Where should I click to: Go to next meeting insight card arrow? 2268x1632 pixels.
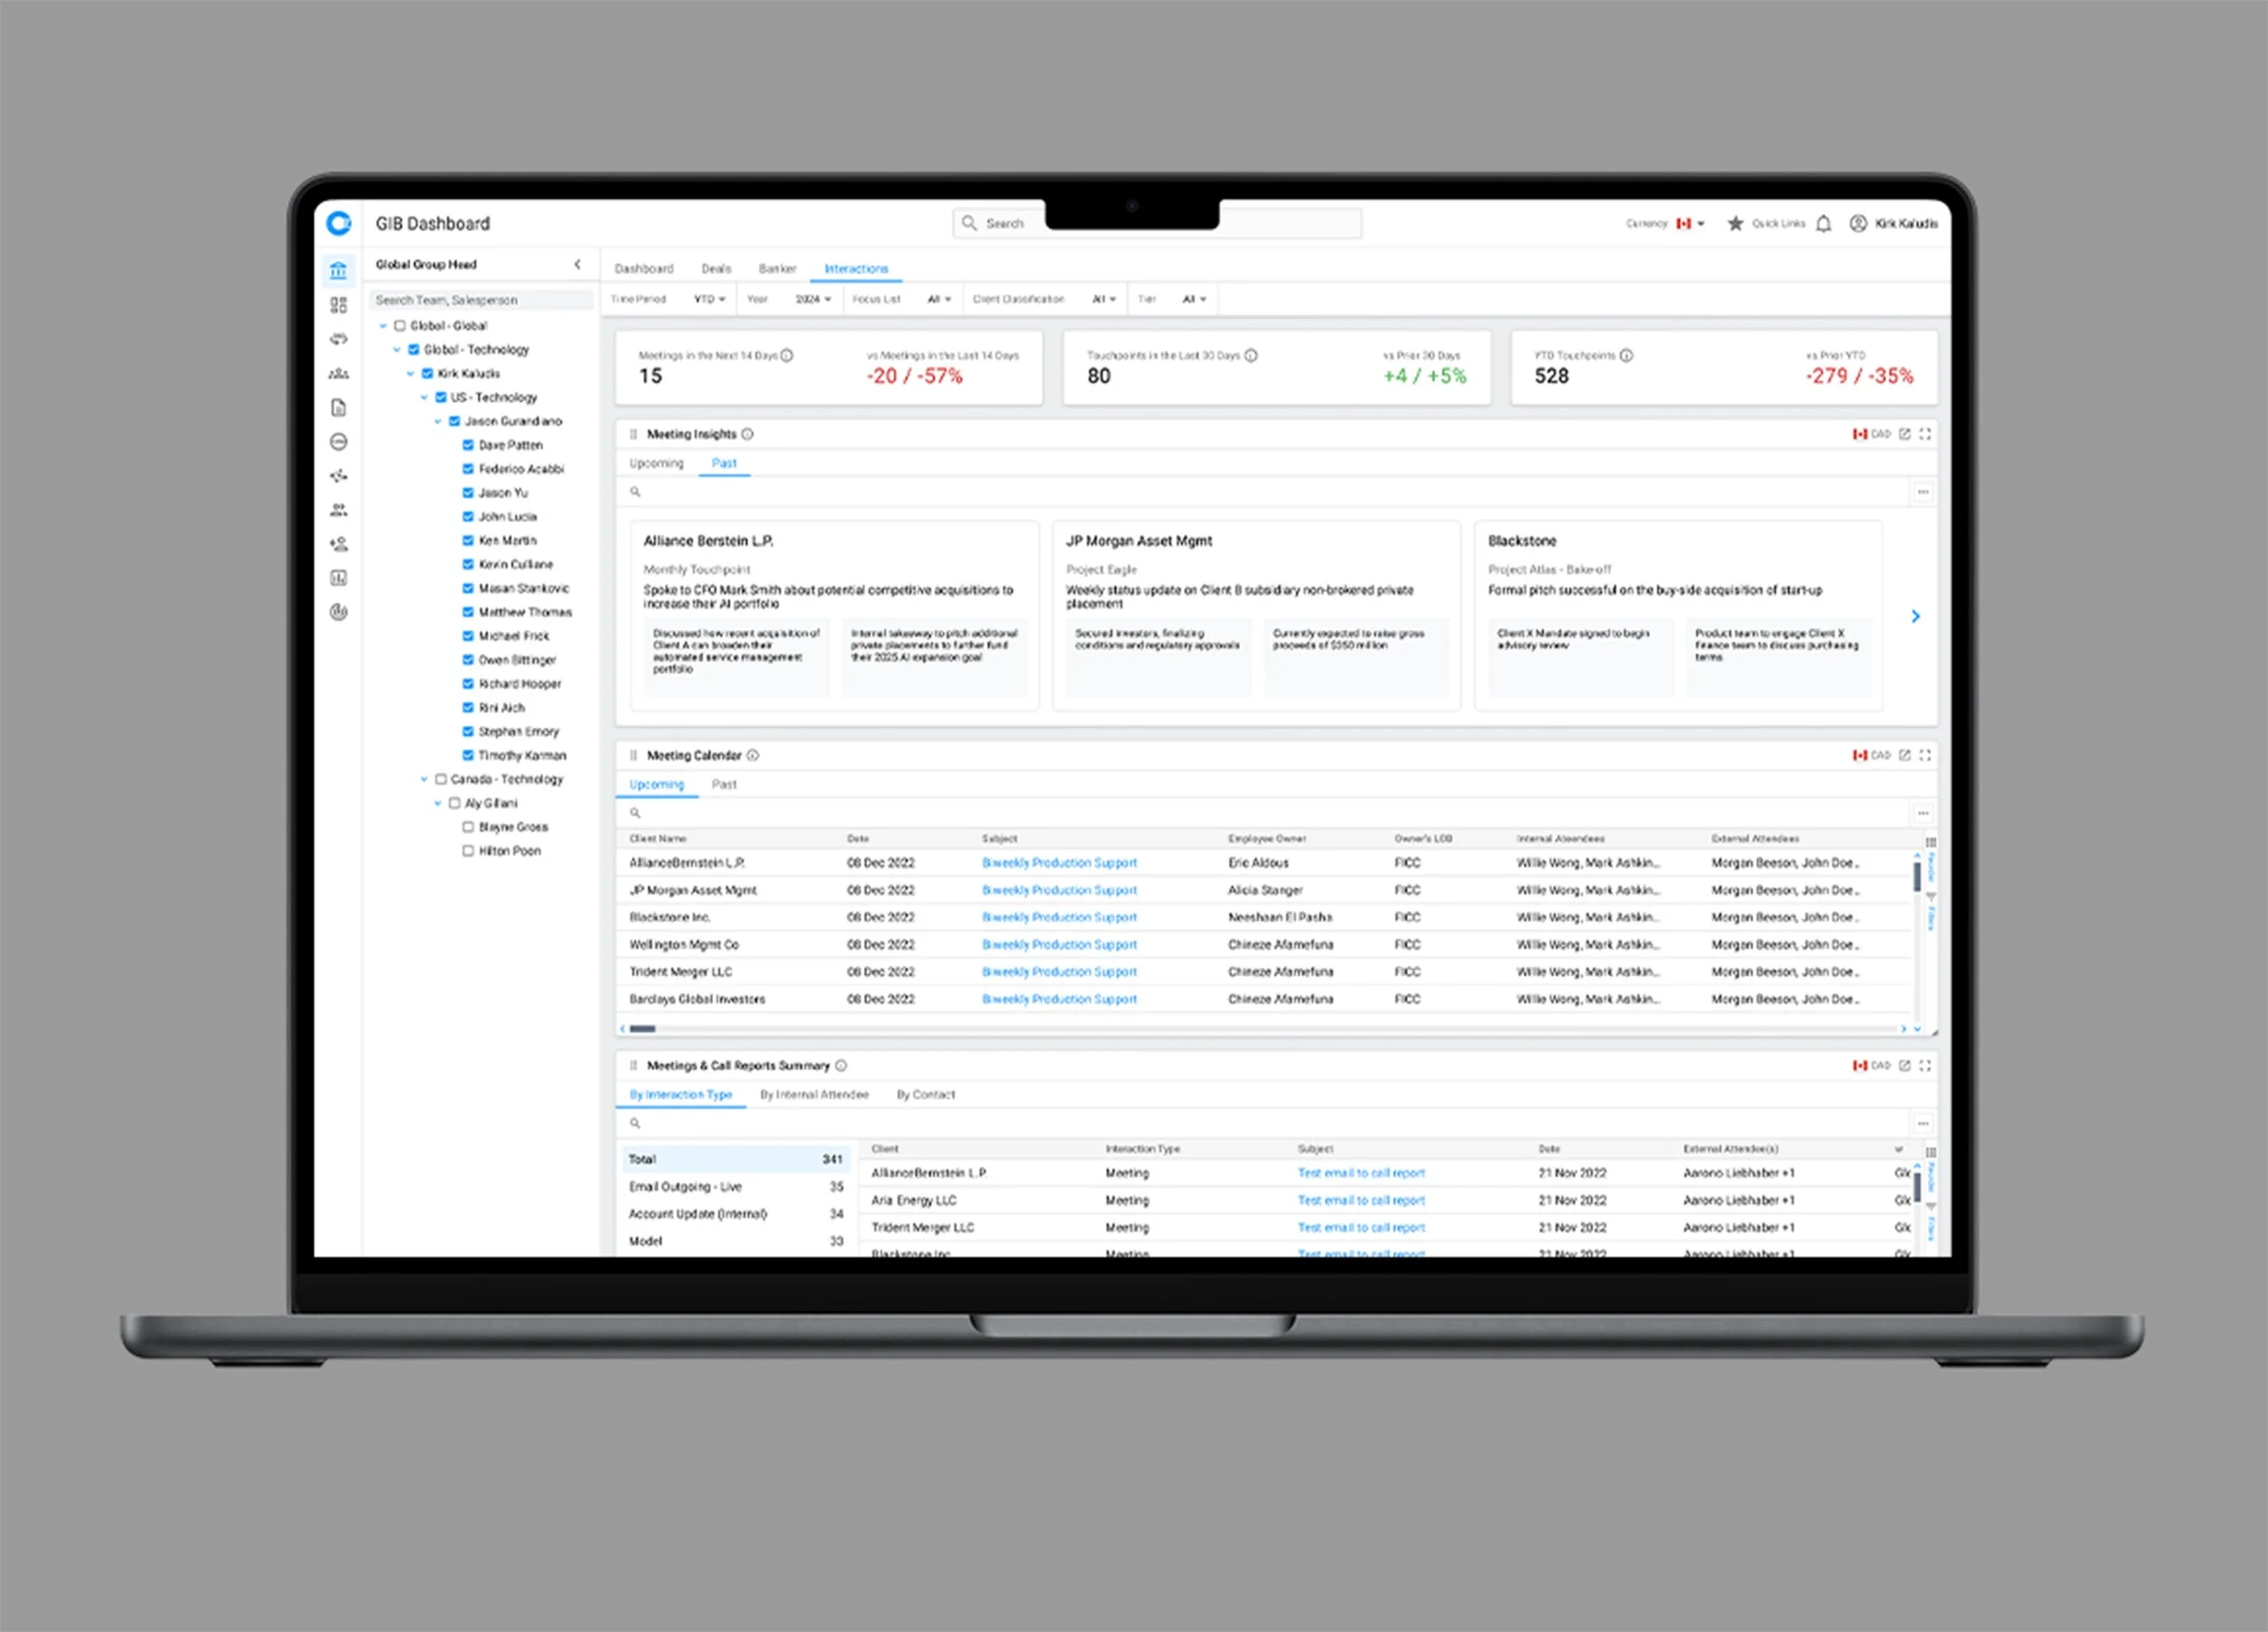click(x=1915, y=616)
